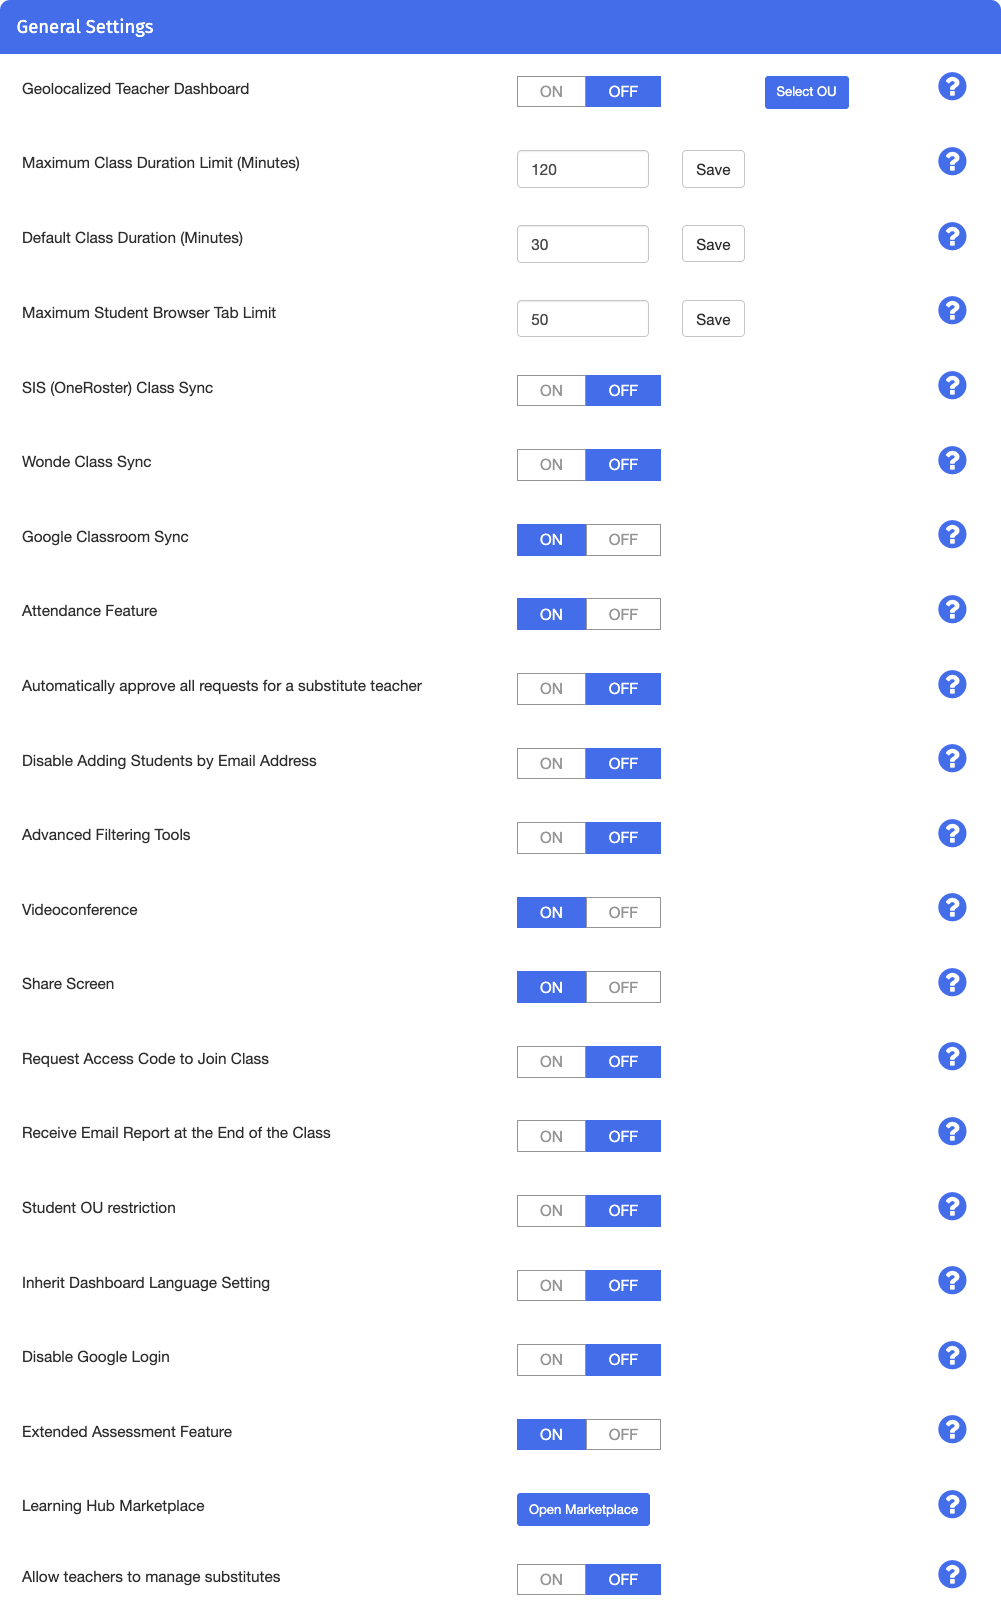The width and height of the screenshot is (1001, 1618).
Task: Disable the Videoconference feature
Action: 623,912
